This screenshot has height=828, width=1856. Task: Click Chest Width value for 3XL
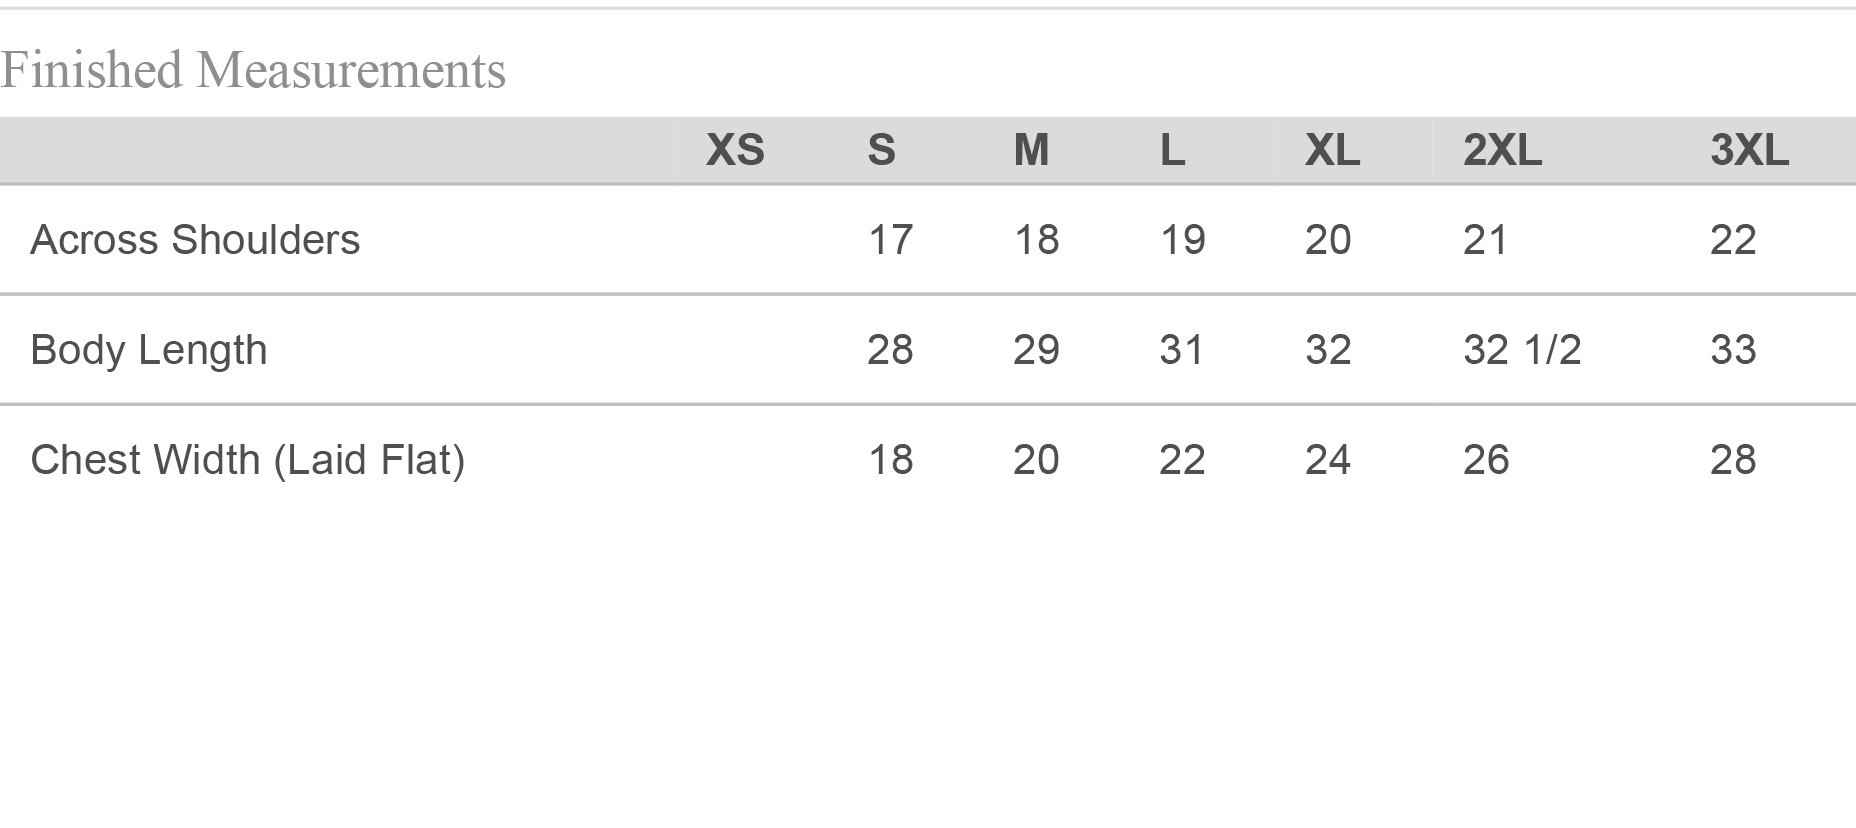(1733, 460)
